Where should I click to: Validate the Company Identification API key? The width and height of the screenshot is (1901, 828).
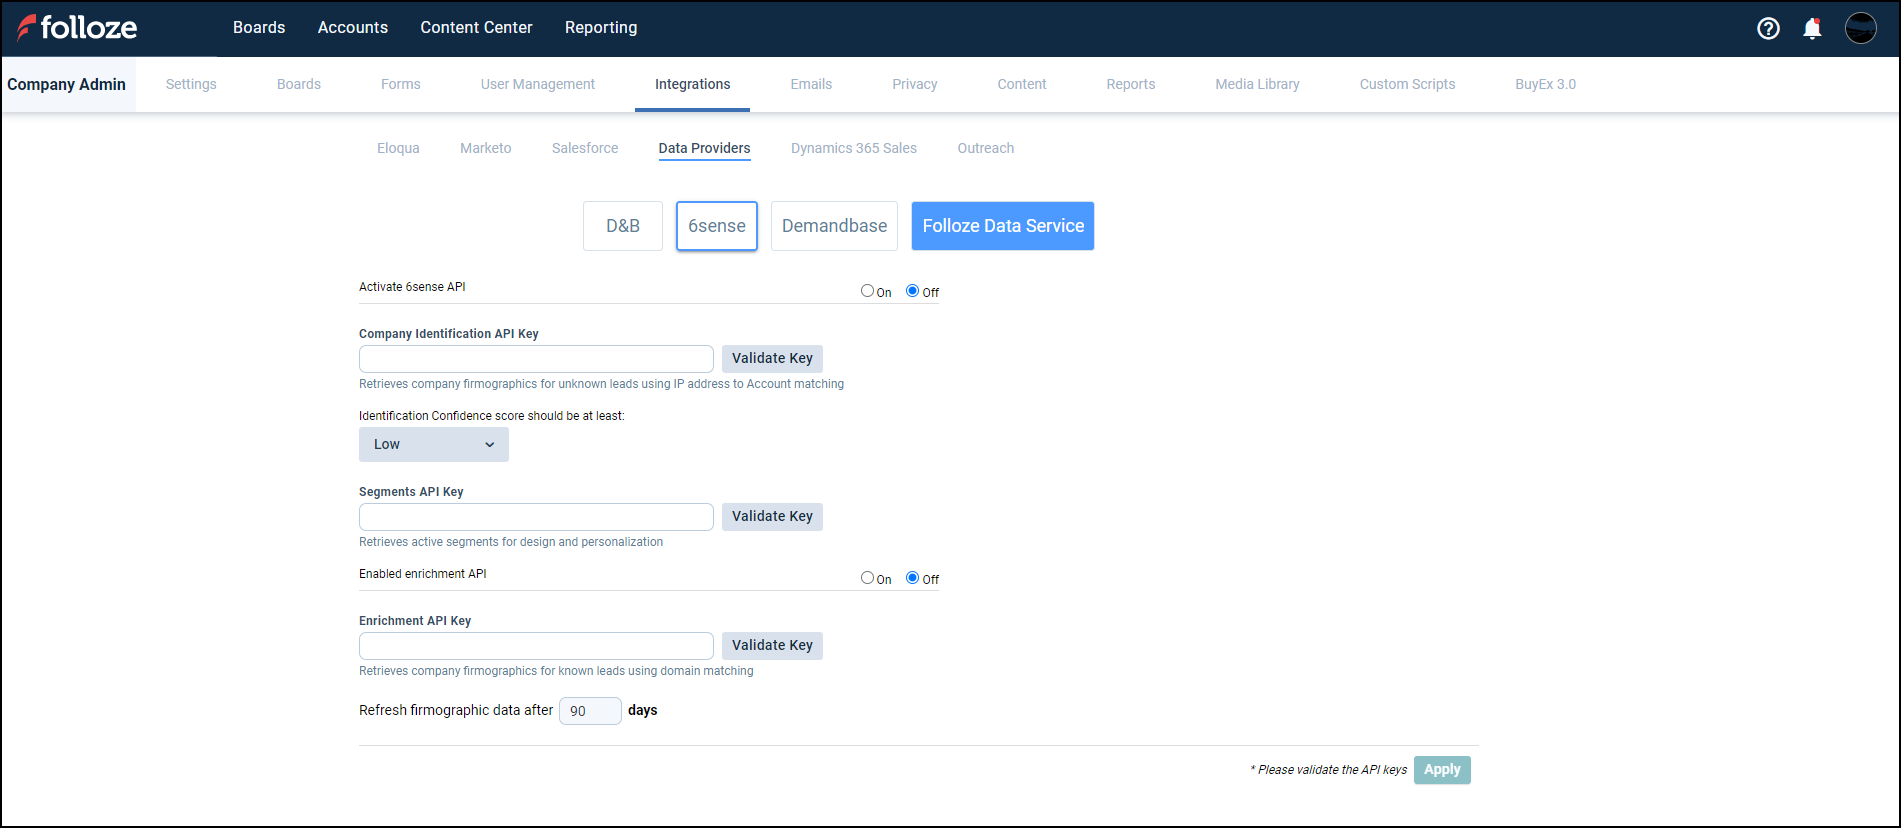coord(771,359)
